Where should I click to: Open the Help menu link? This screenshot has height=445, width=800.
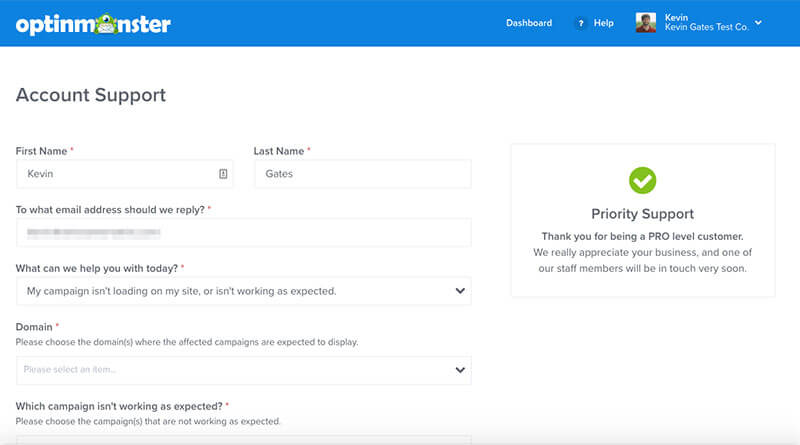[x=604, y=23]
